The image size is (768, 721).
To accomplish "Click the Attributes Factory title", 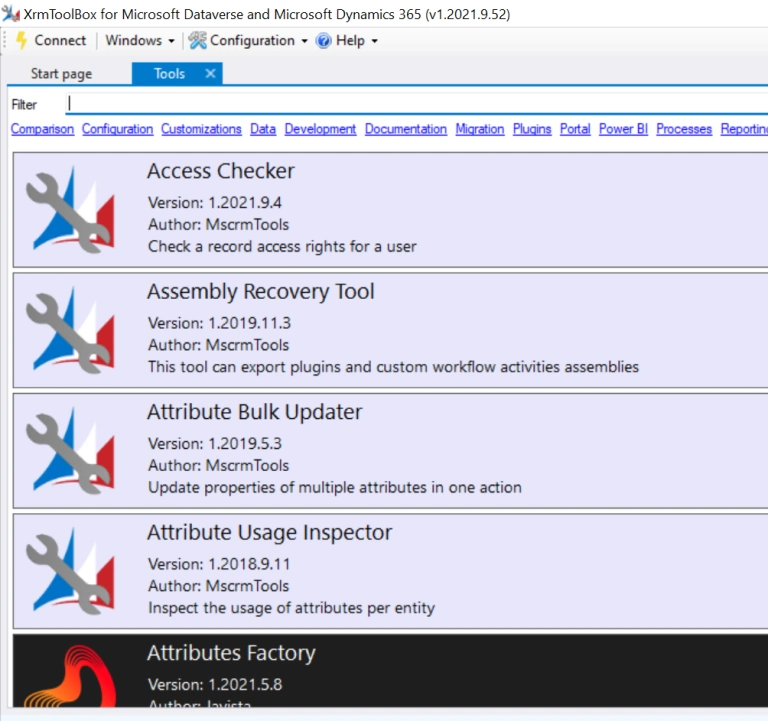I will (231, 653).
